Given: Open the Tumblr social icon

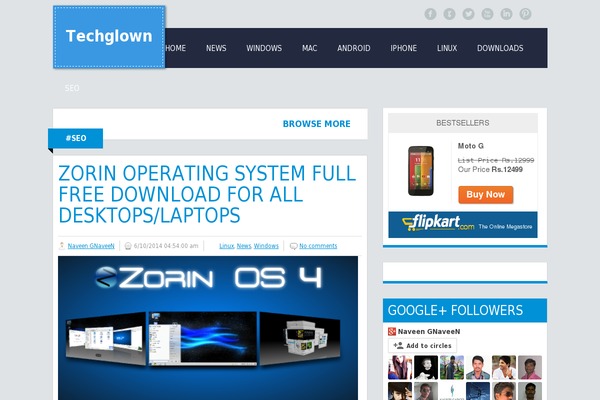Looking at the screenshot, I should click(449, 14).
